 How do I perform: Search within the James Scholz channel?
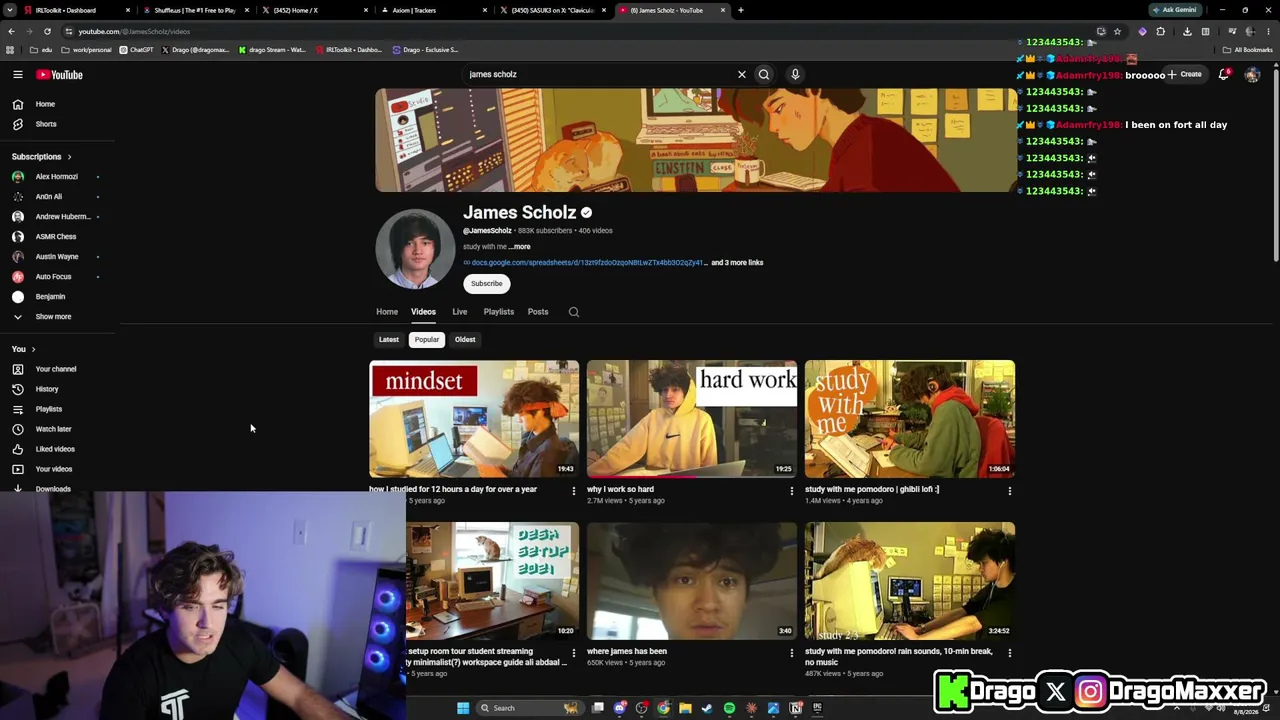[x=574, y=312]
